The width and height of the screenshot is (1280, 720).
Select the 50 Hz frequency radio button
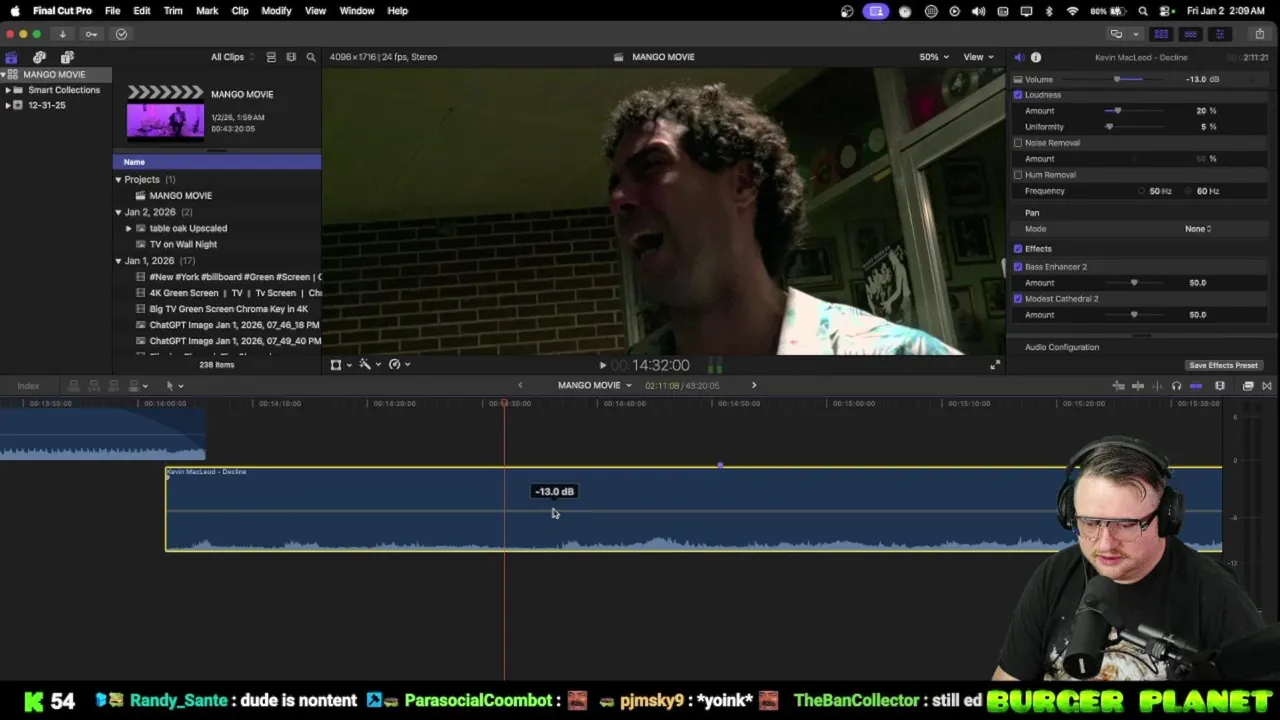coord(1142,191)
